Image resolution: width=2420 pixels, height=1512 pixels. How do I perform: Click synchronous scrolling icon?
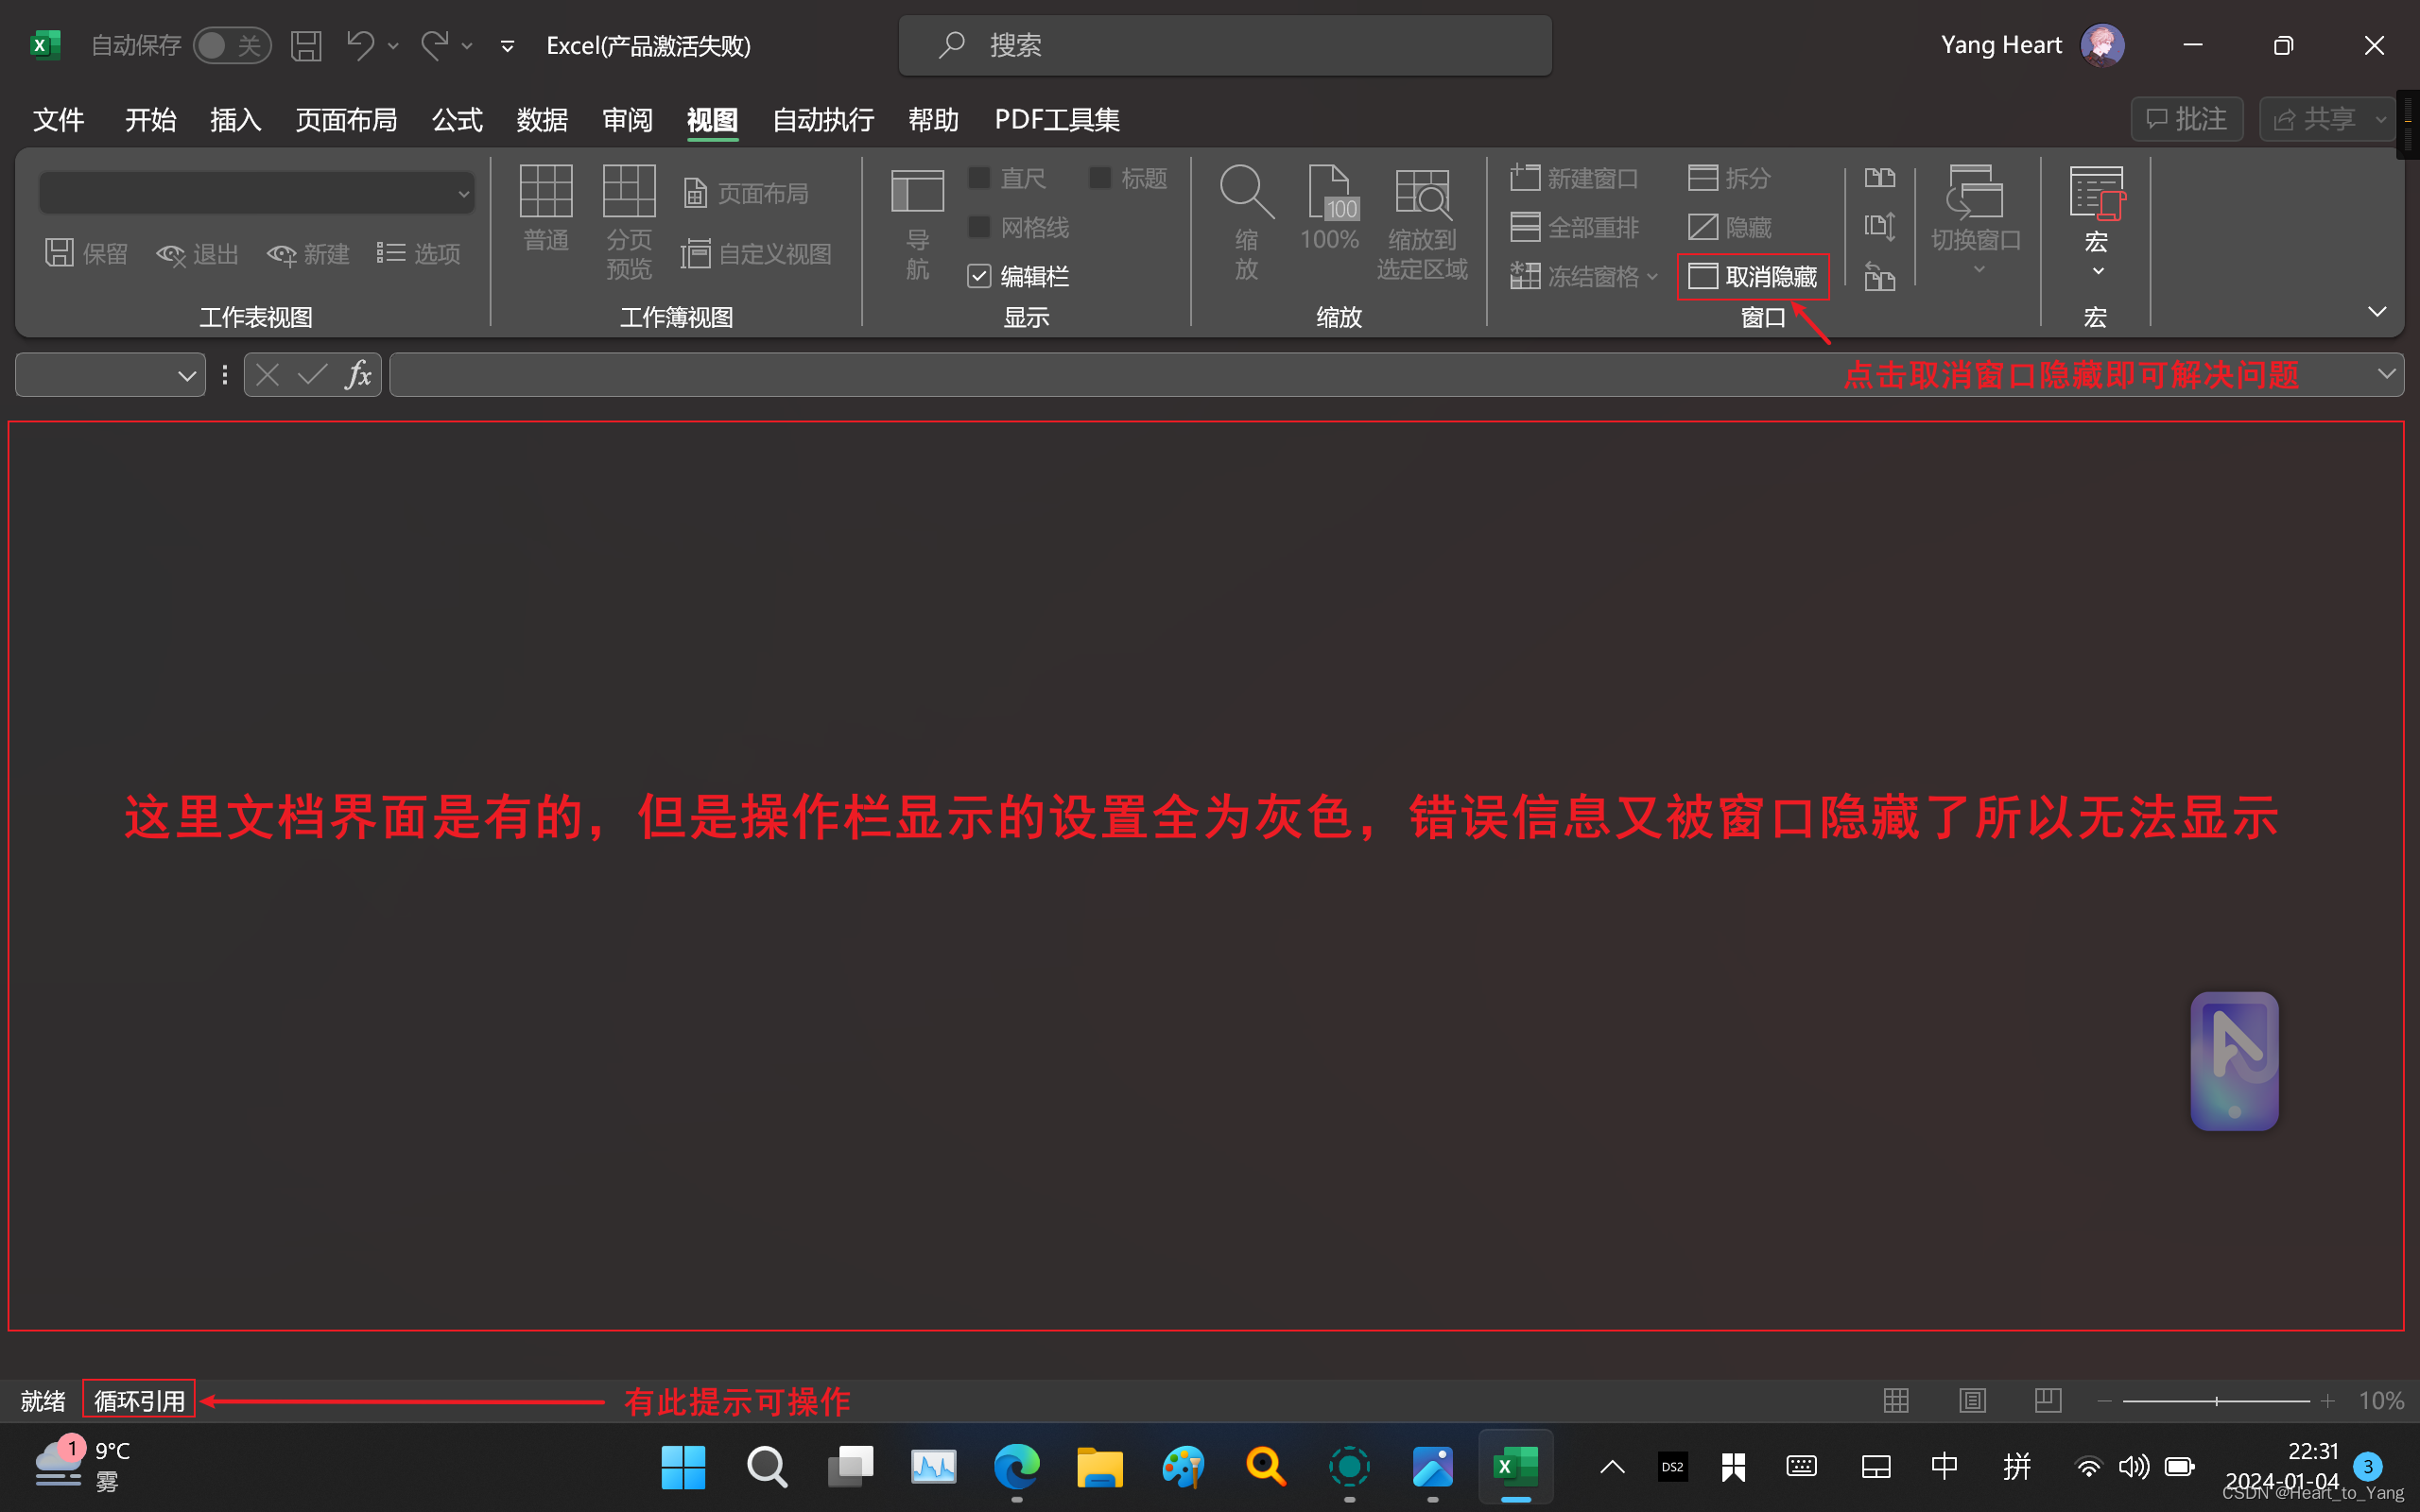click(1879, 227)
